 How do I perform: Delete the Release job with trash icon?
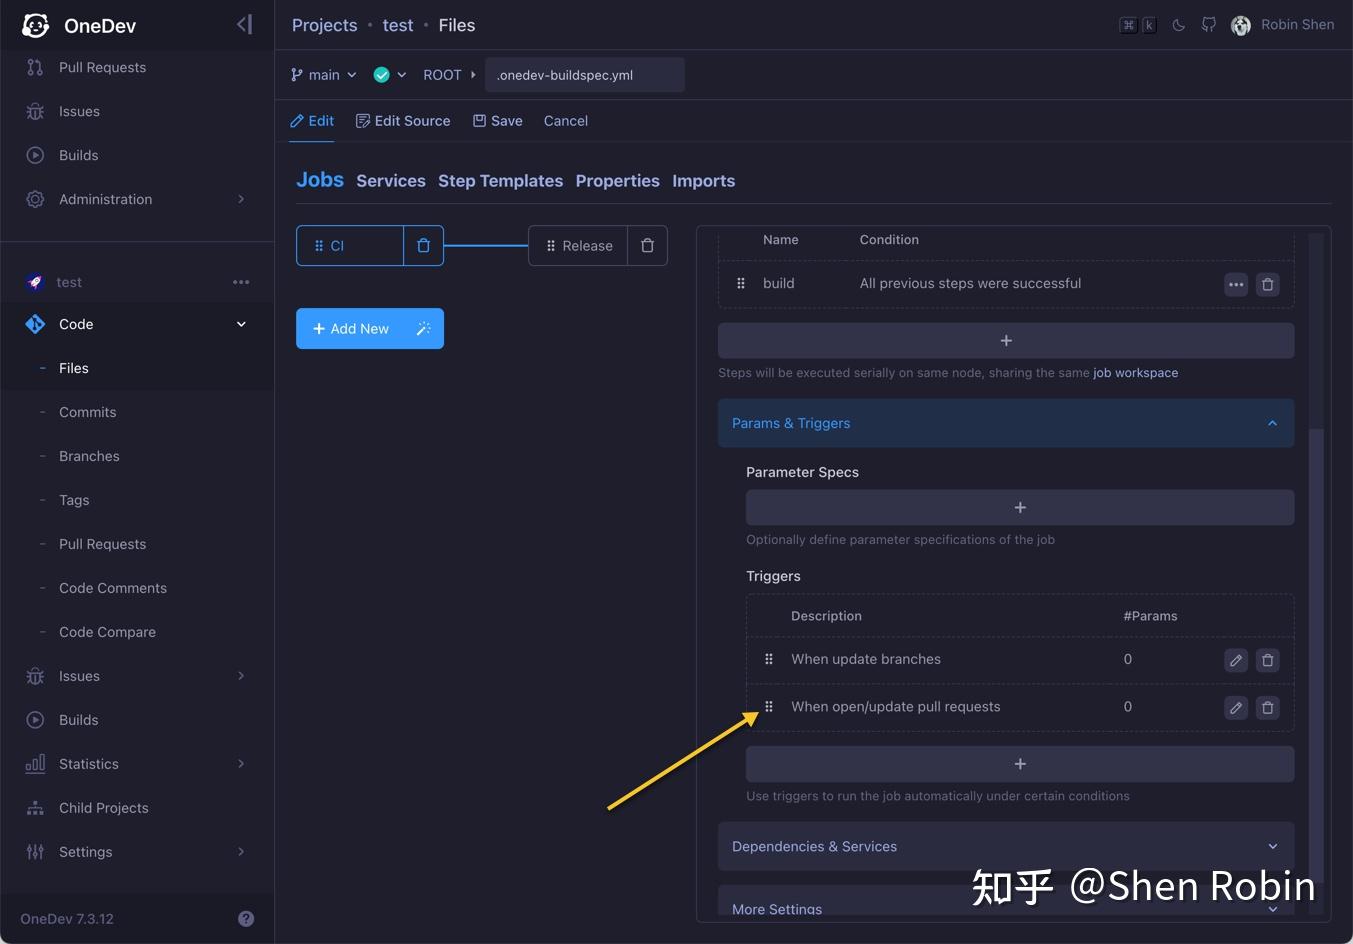tap(647, 246)
